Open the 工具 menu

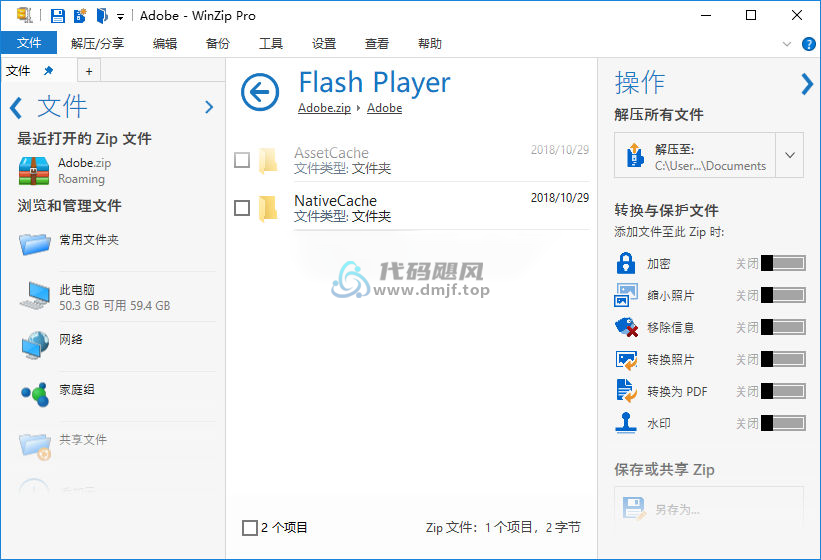coord(271,43)
